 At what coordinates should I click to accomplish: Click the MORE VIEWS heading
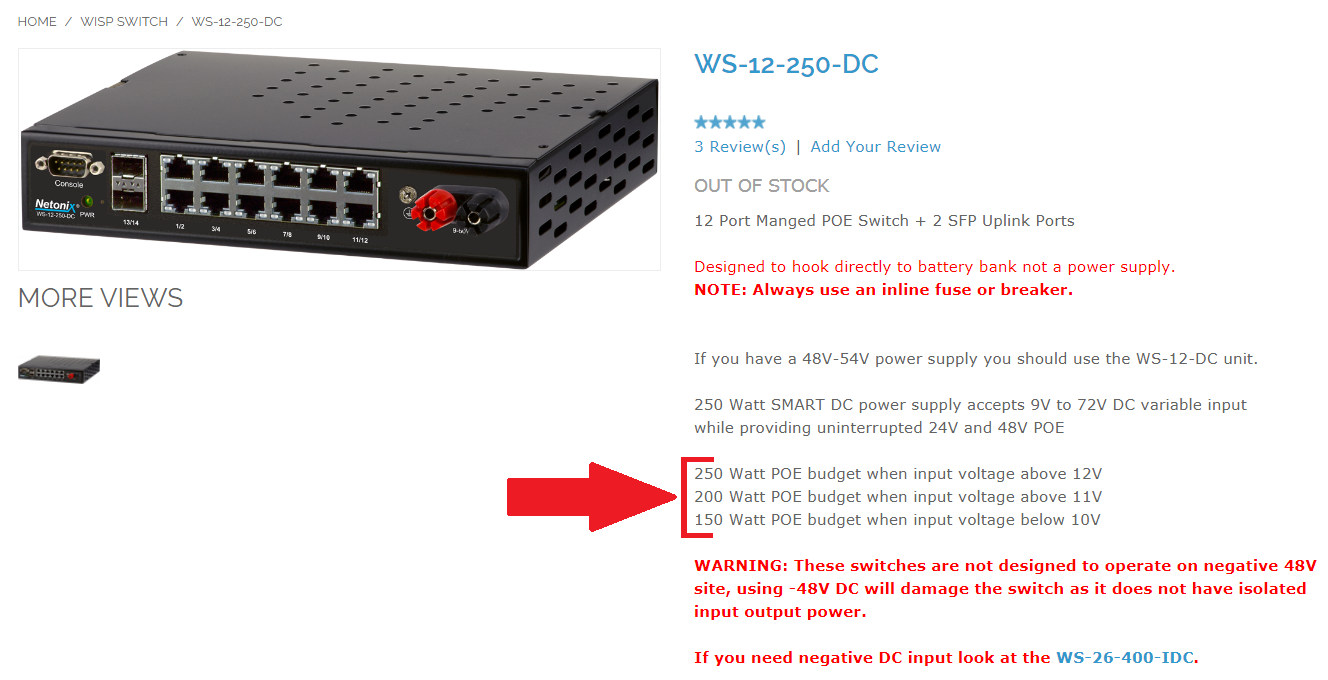(x=100, y=298)
